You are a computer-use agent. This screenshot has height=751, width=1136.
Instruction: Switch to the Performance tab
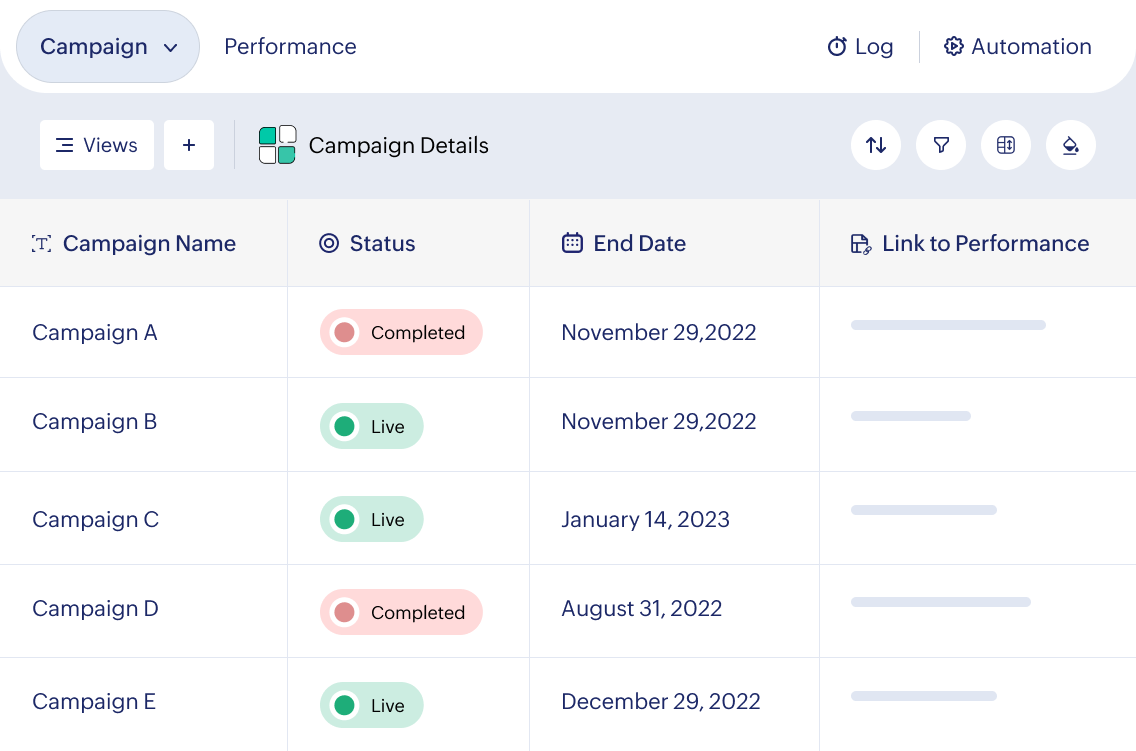click(x=290, y=47)
